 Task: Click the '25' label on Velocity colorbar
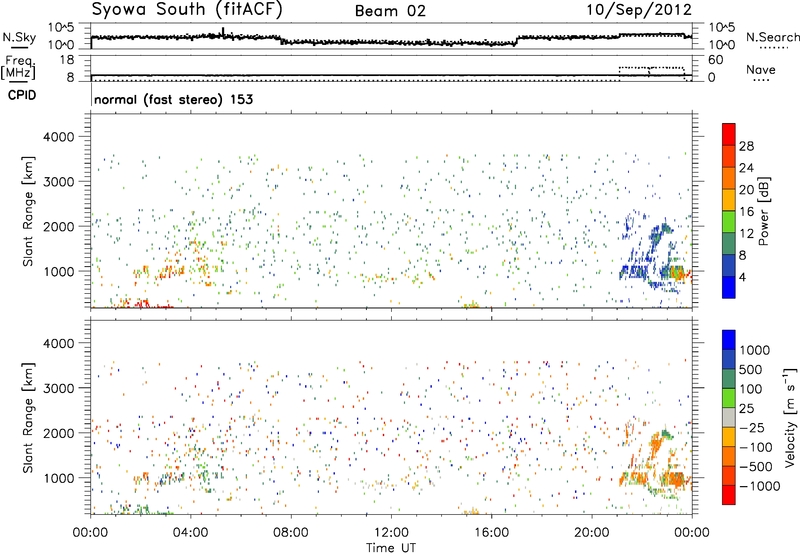click(x=746, y=408)
